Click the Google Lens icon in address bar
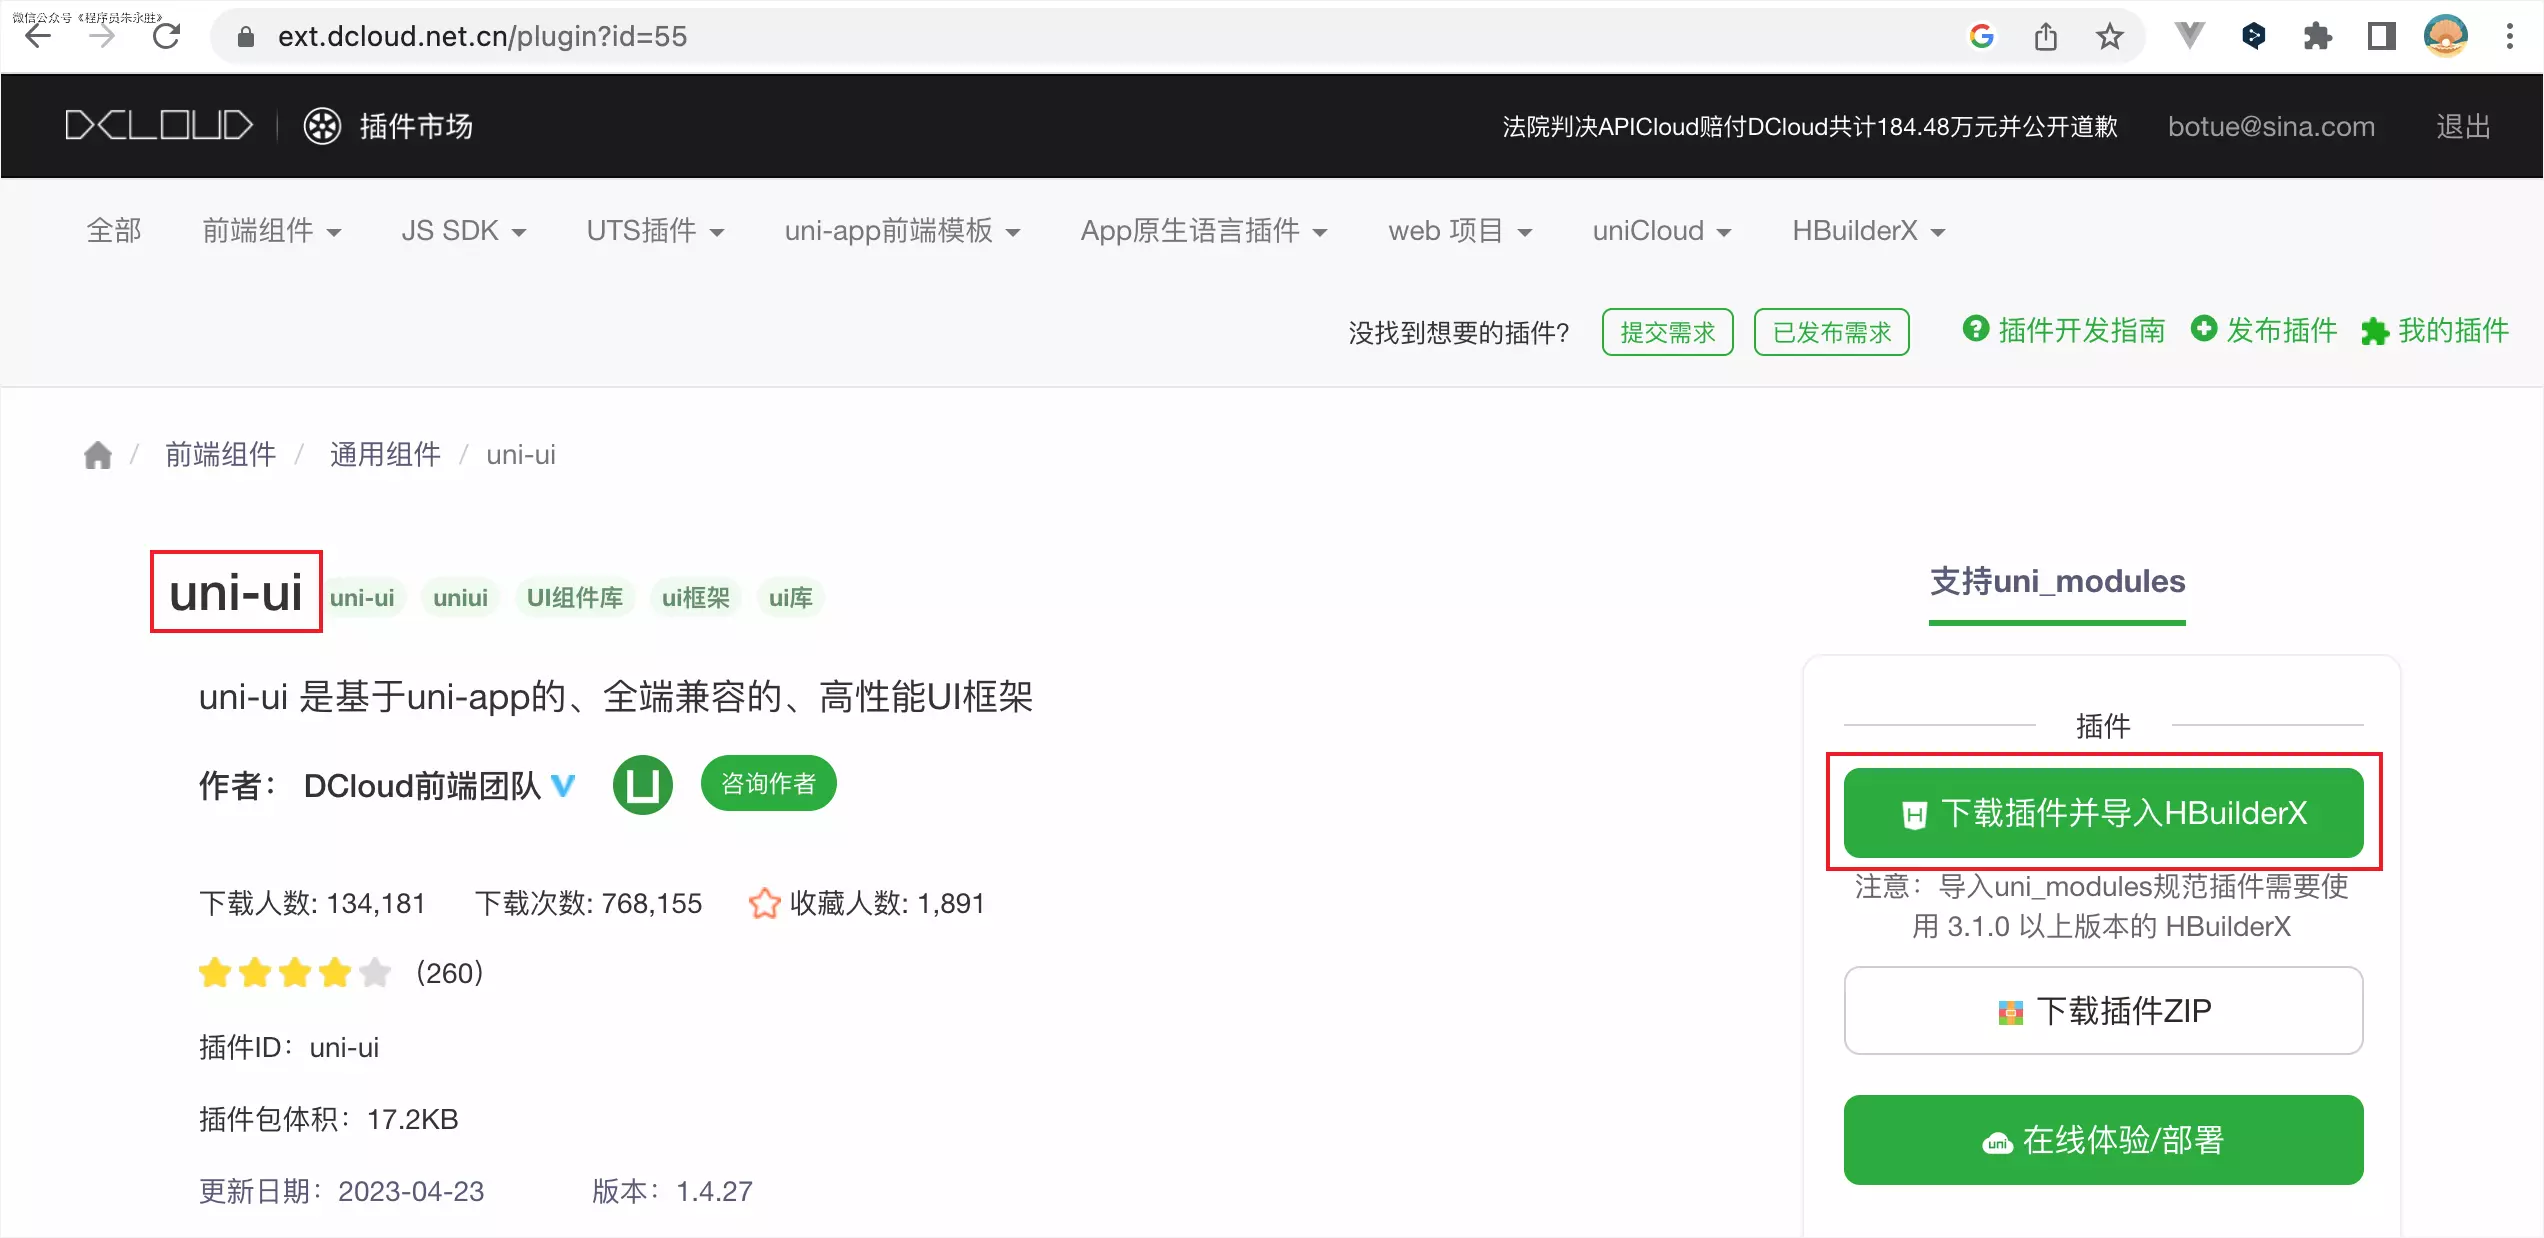The width and height of the screenshot is (2544, 1238). point(1981,36)
